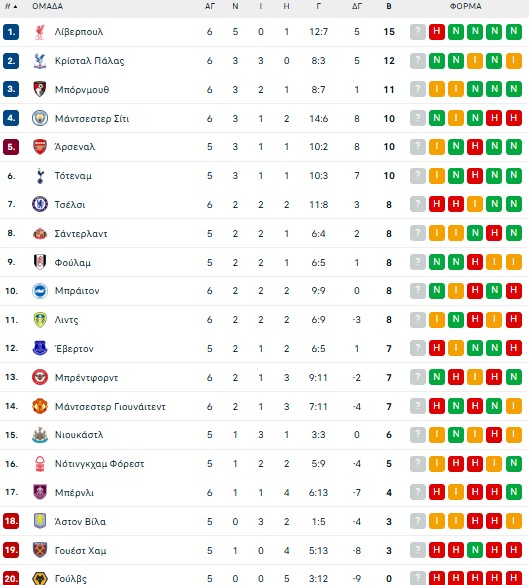Open the Λίβερπουλ team link
Screen dimensions: 529x585
click(x=79, y=32)
